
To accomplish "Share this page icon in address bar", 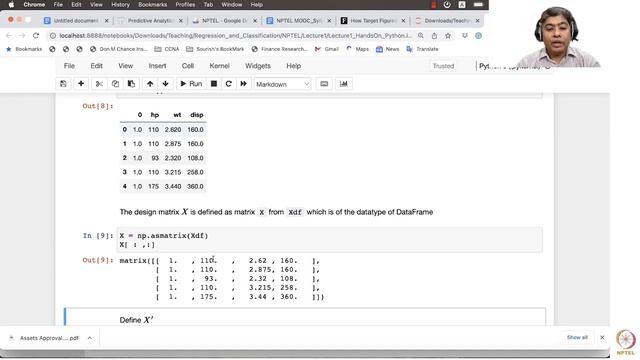I will point(434,36).
